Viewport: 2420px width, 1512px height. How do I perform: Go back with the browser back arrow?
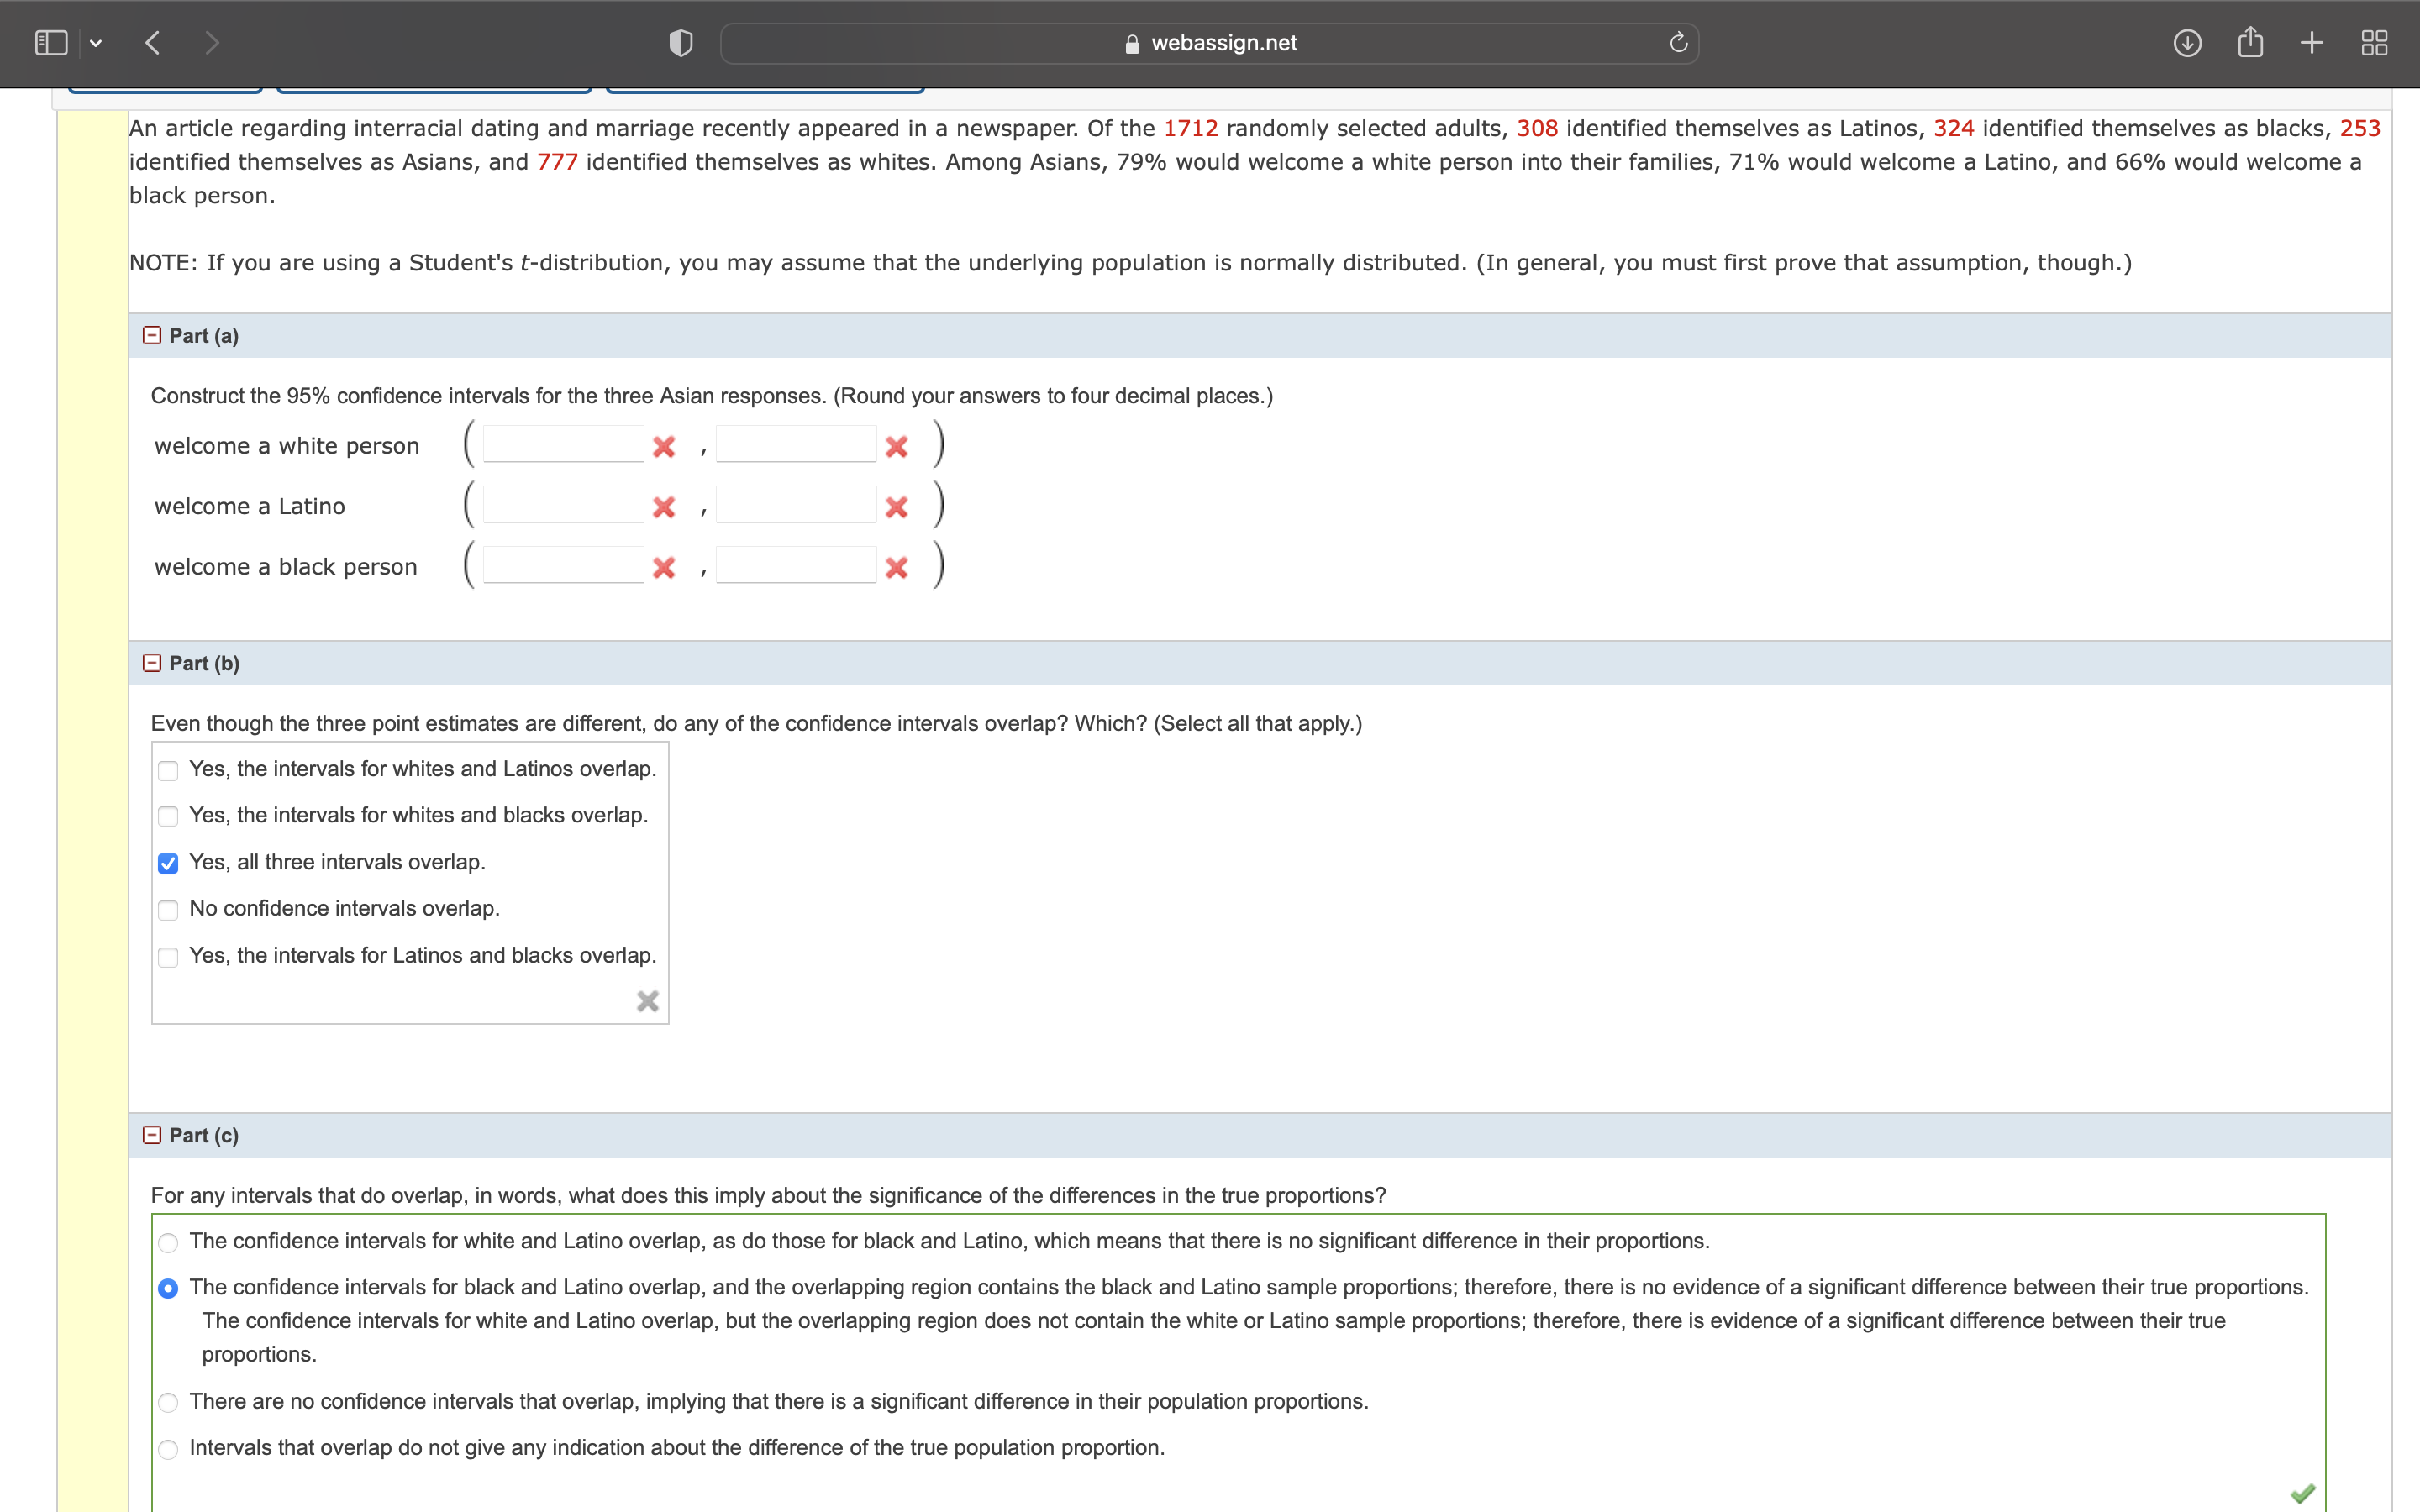point(152,43)
